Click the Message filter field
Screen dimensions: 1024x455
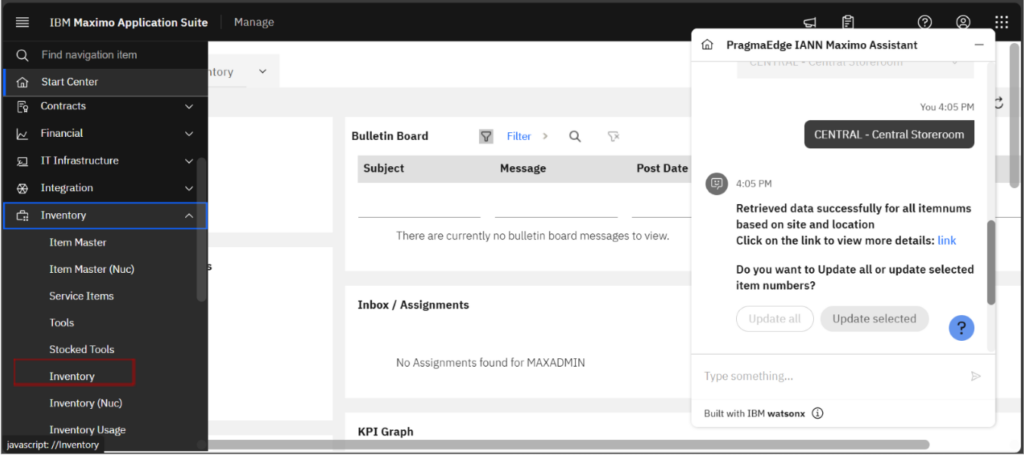click(556, 206)
